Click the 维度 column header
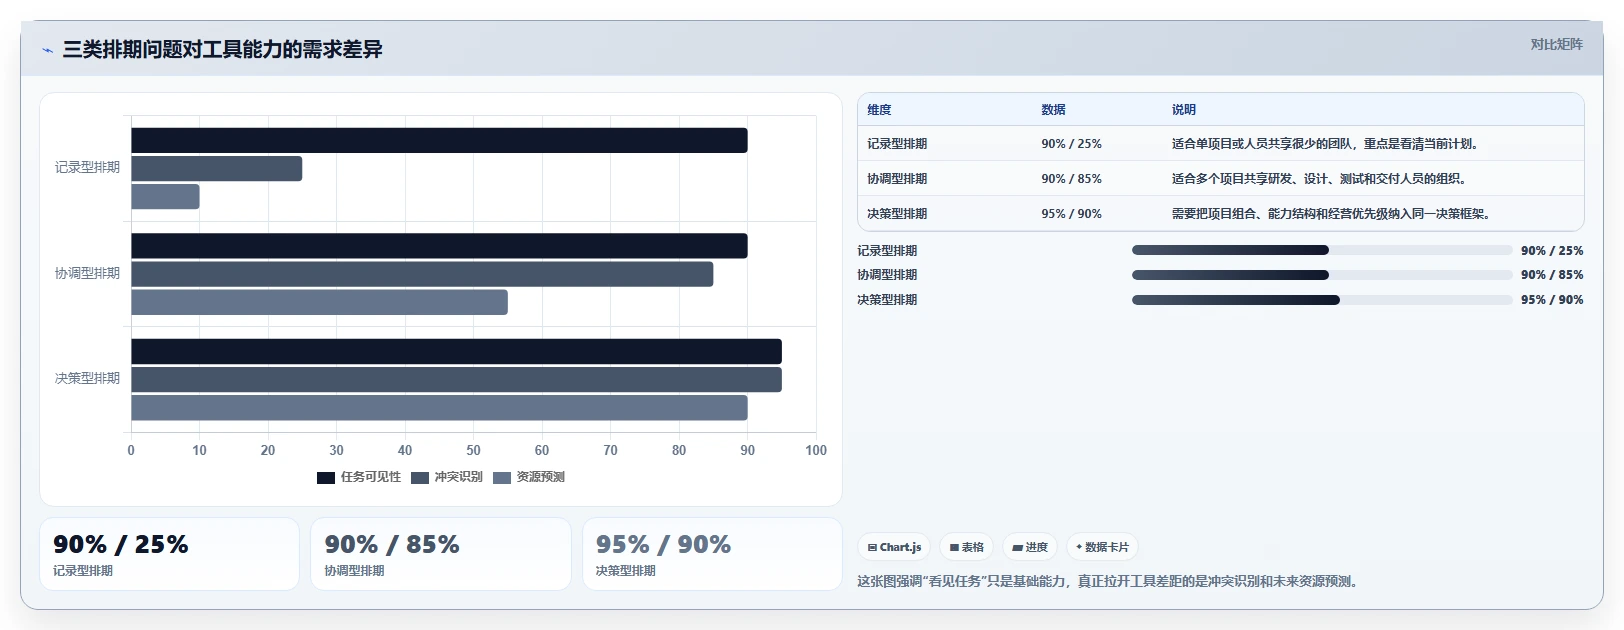Viewport: 1624px width, 630px height. [x=879, y=110]
